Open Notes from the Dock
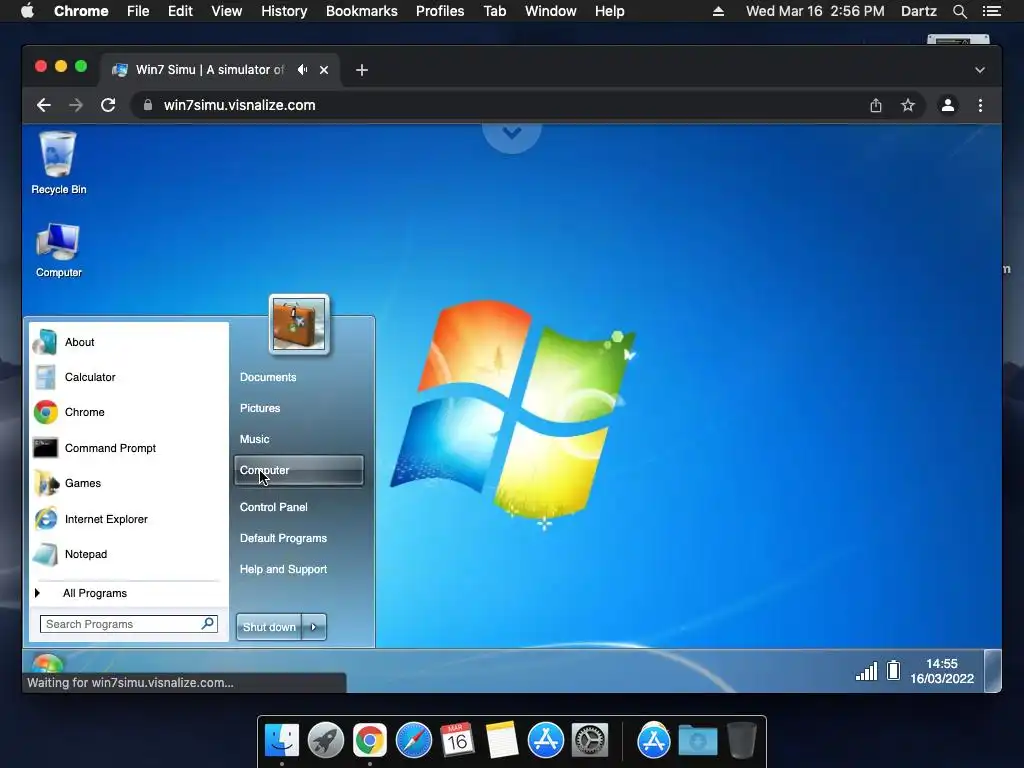This screenshot has height=768, width=1024. [502, 741]
